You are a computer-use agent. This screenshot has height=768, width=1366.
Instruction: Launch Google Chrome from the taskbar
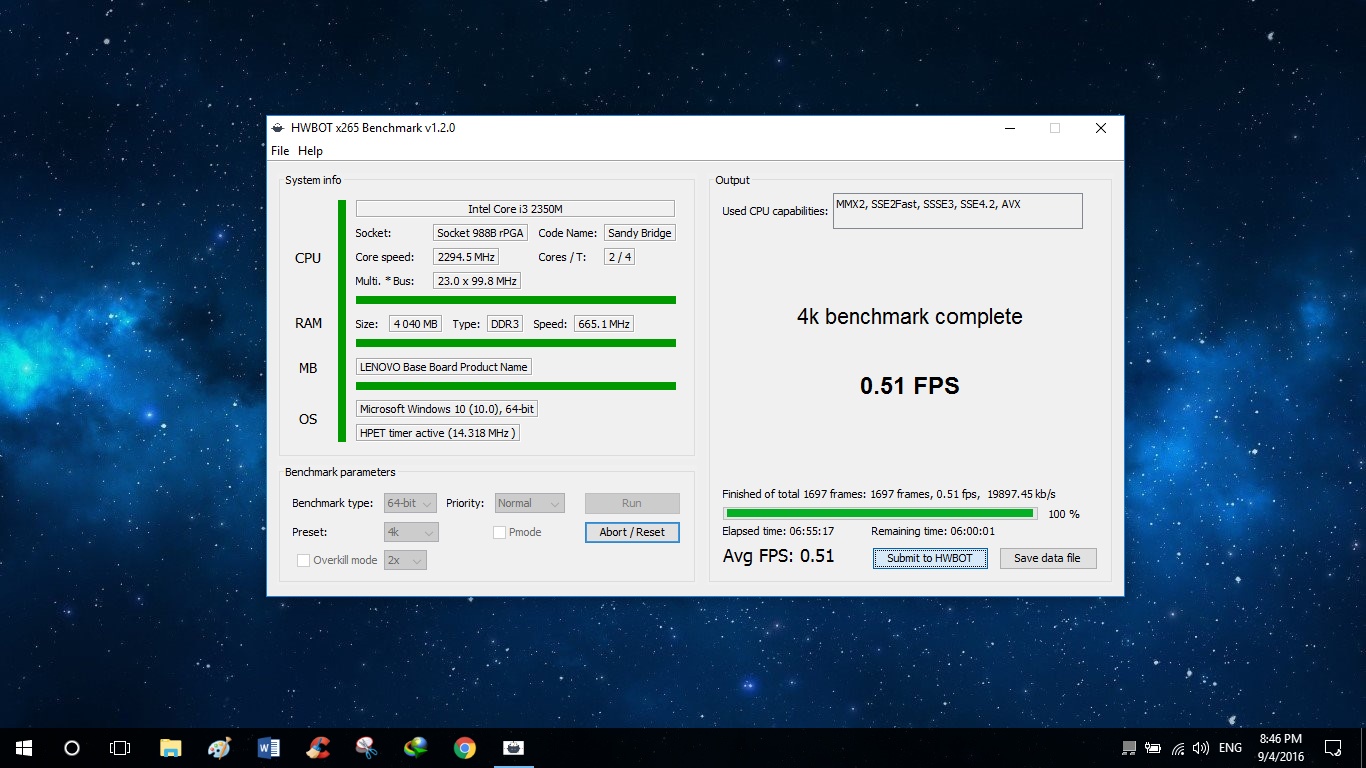pyautogui.click(x=465, y=747)
